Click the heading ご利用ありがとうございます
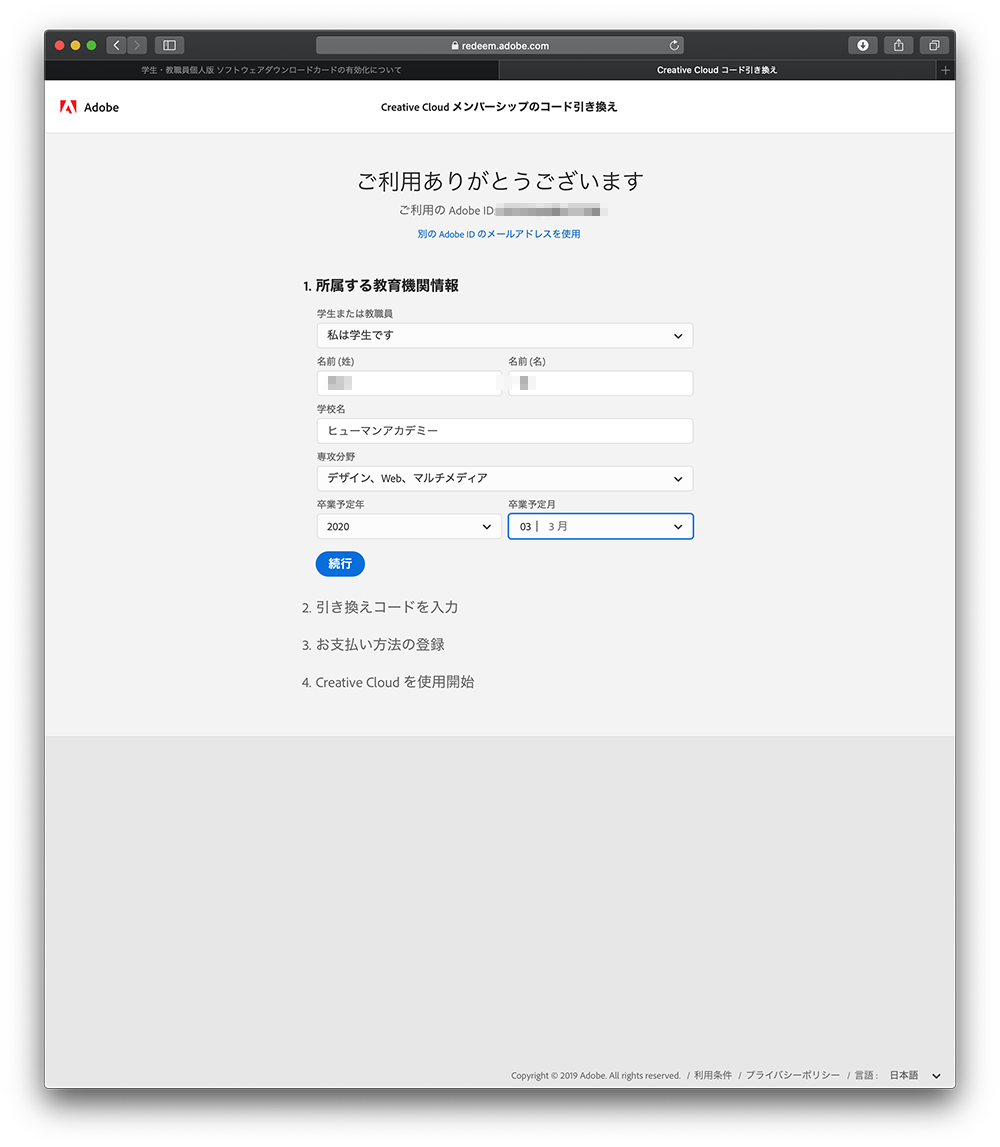This screenshot has height=1147, width=1000. pos(500,181)
